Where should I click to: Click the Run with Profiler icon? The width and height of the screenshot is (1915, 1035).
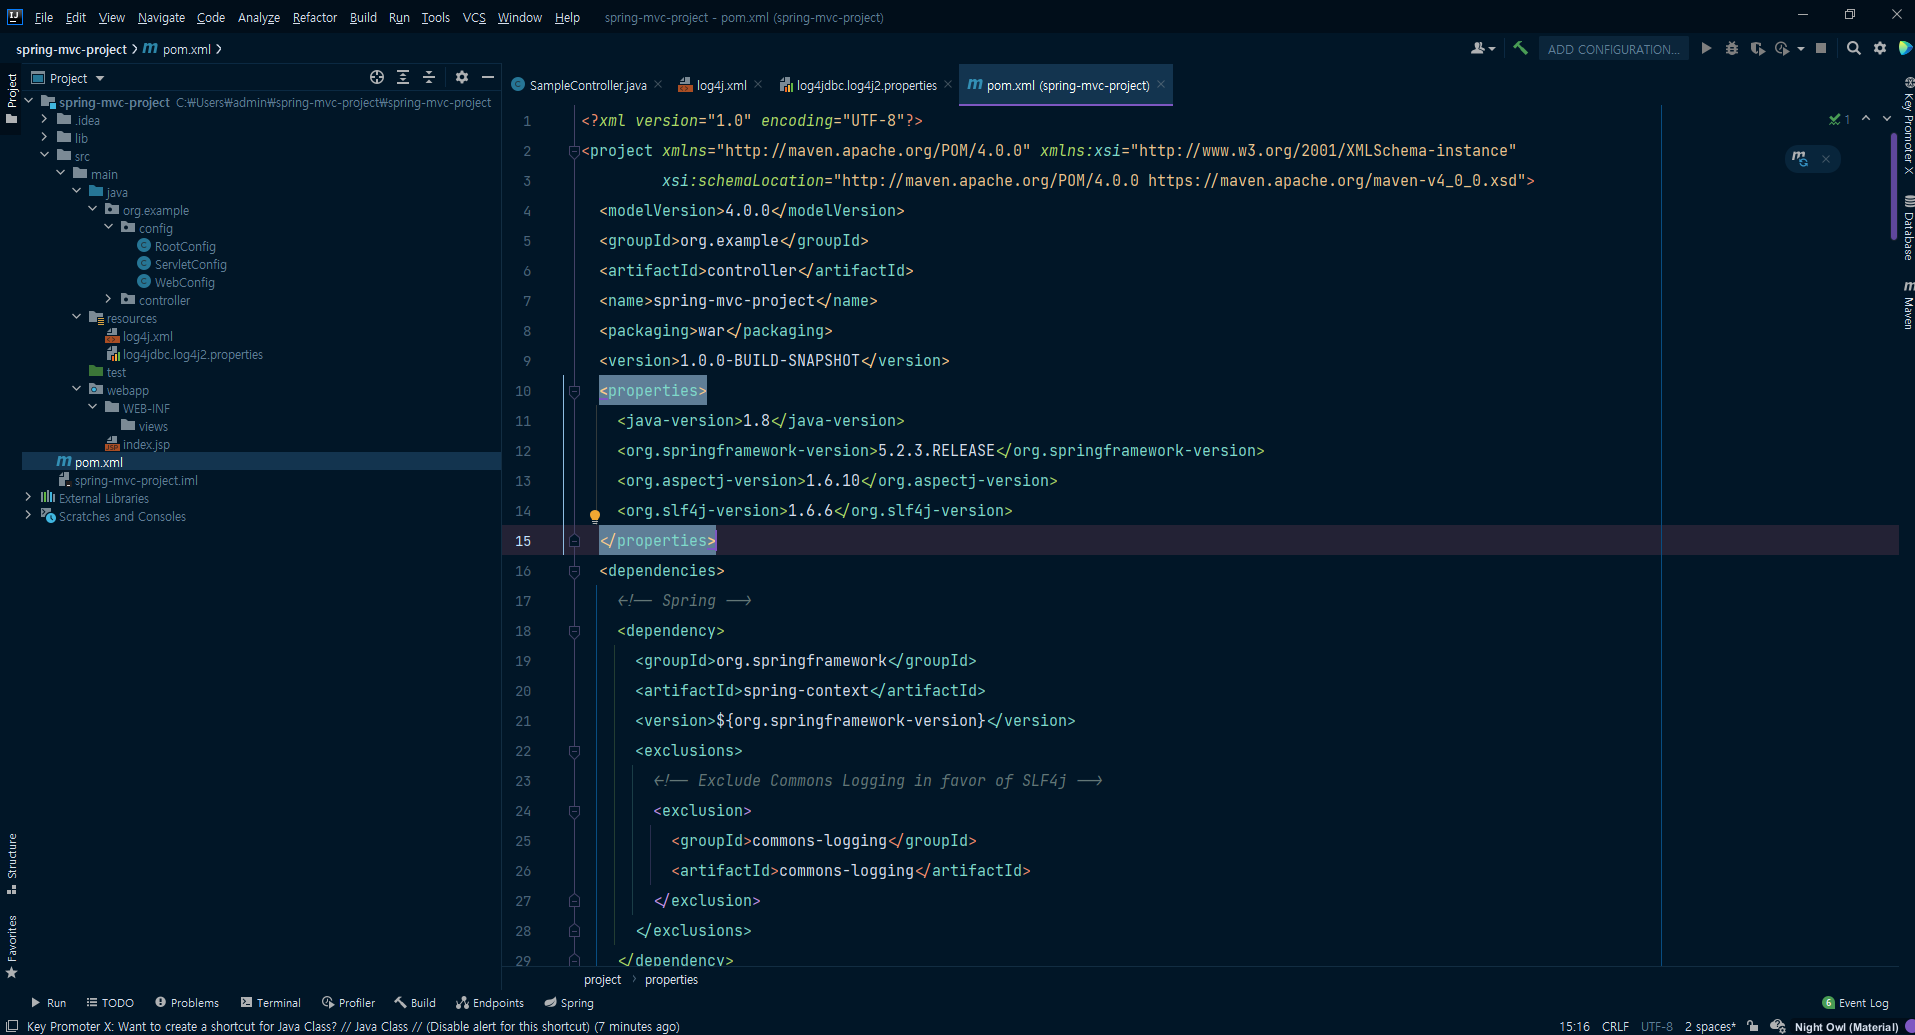[x=1781, y=48]
